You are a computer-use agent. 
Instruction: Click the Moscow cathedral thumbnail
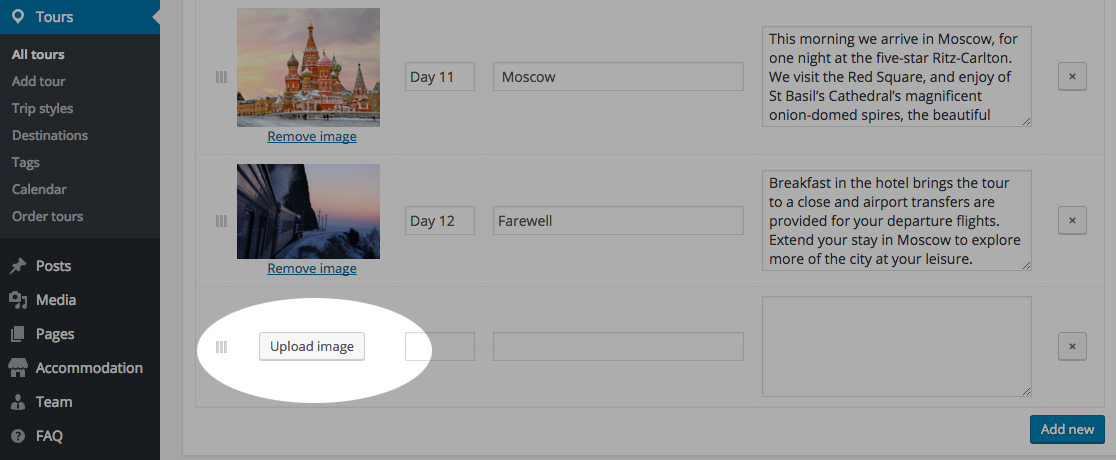point(308,67)
